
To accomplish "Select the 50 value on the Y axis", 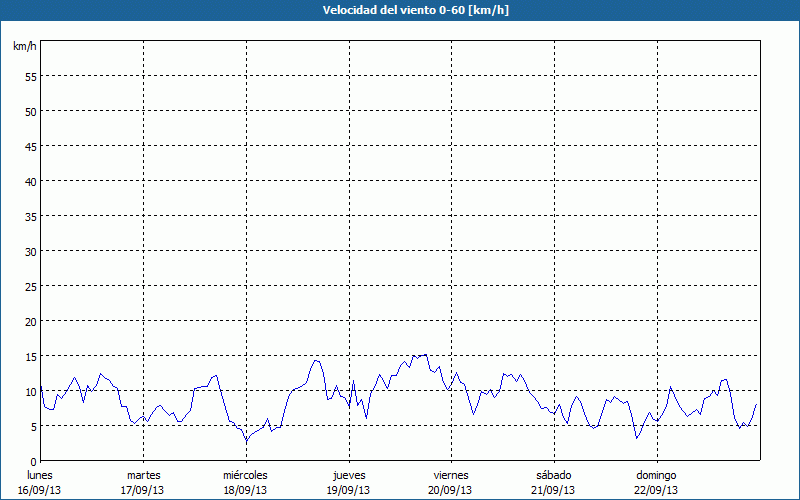I will [x=30, y=111].
